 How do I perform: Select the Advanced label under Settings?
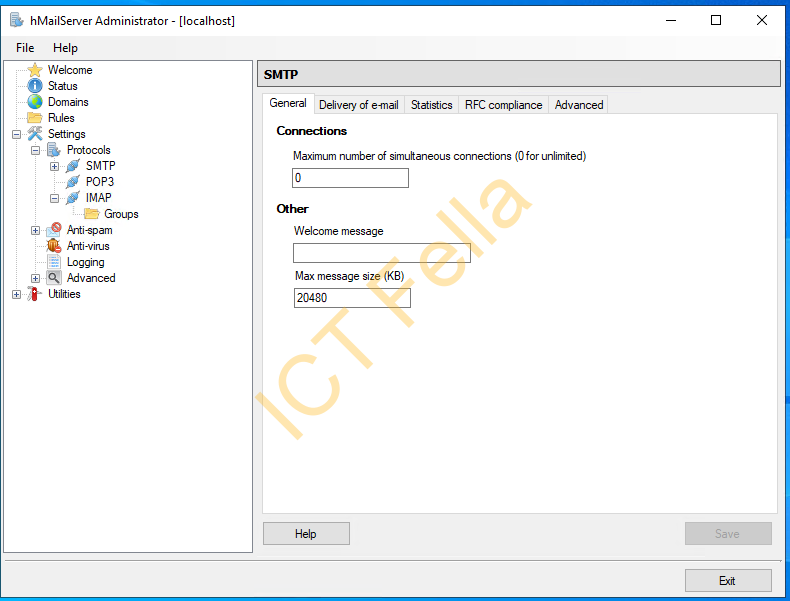91,278
